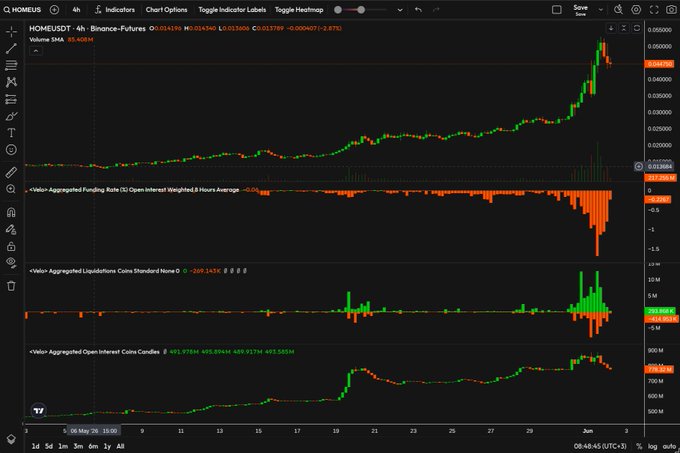Select the Aggregated Open Interest indicator legend
Viewport: 680px width, 453px height.
pos(94,352)
